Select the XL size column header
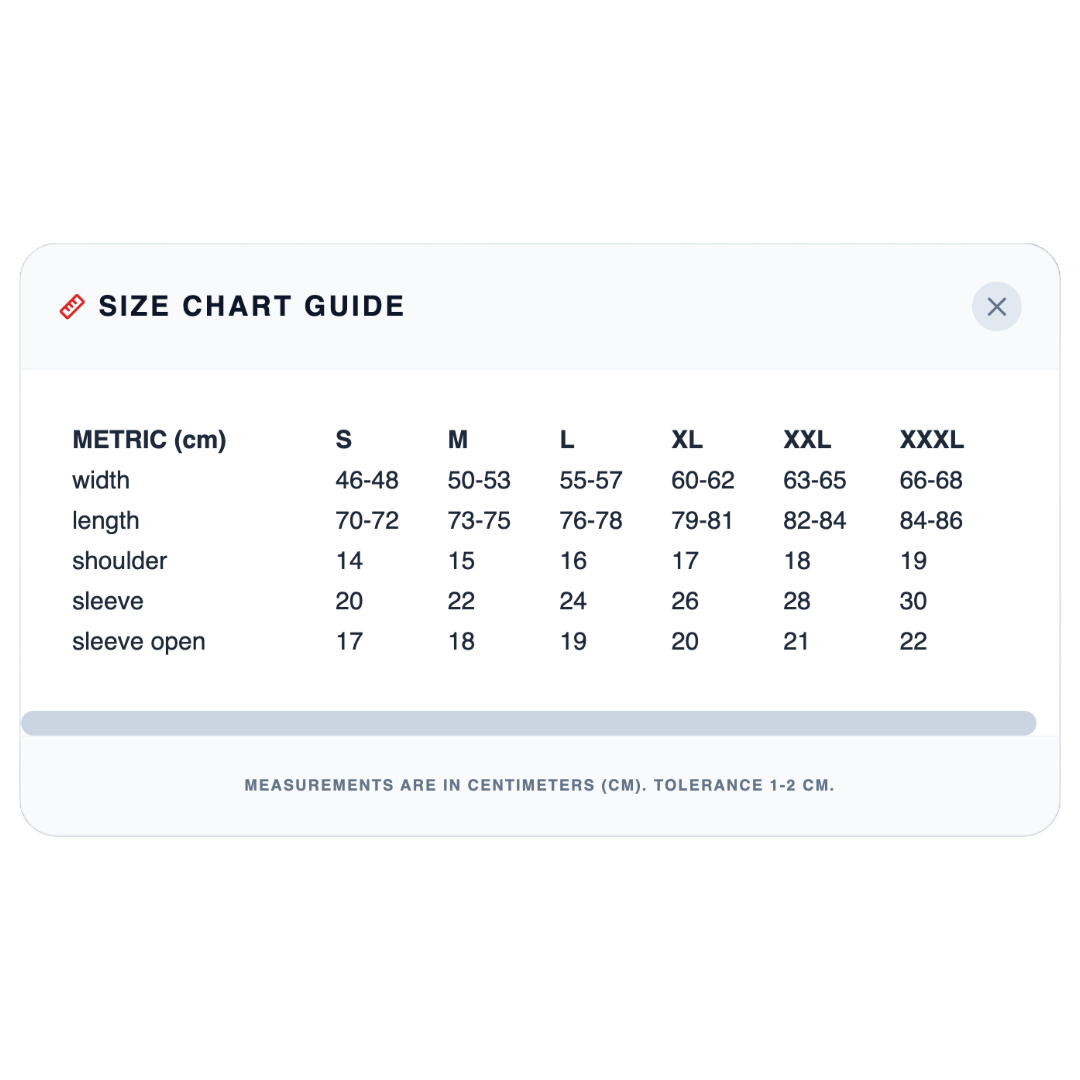Viewport: 1080px width, 1080px height. 687,439
